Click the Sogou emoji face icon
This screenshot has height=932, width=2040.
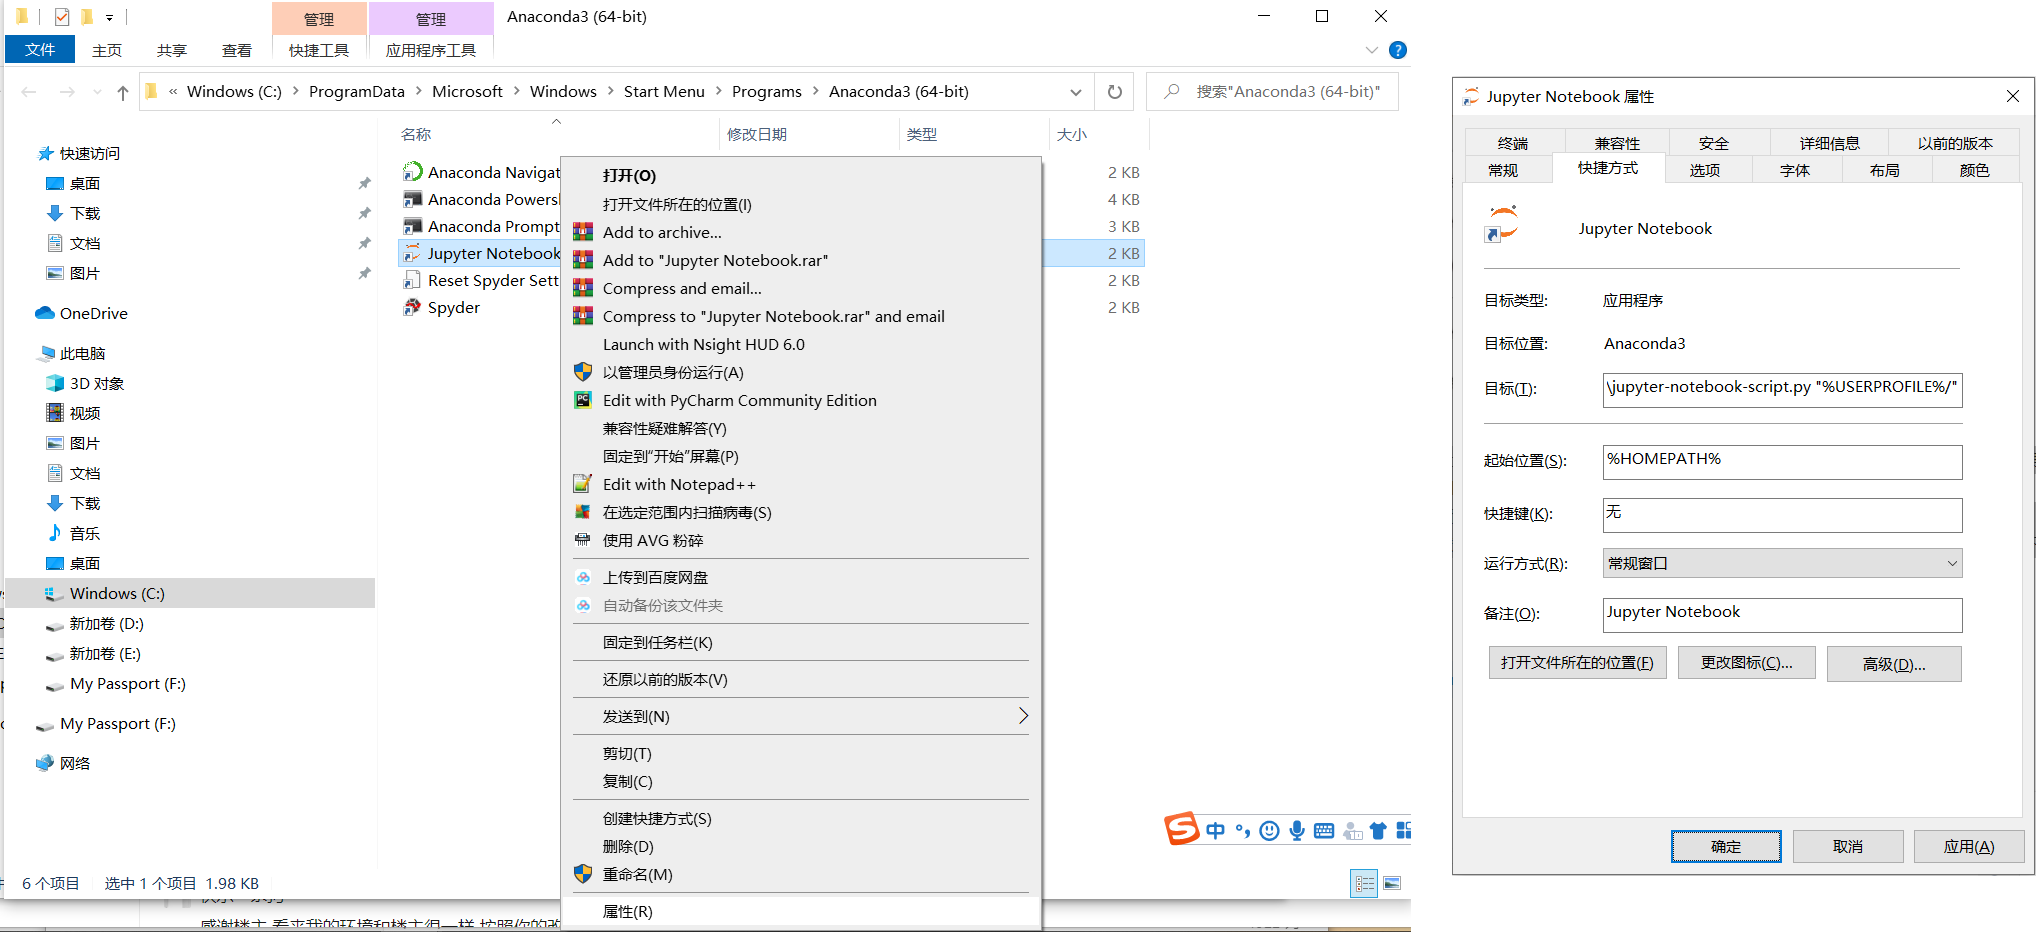tap(1270, 830)
